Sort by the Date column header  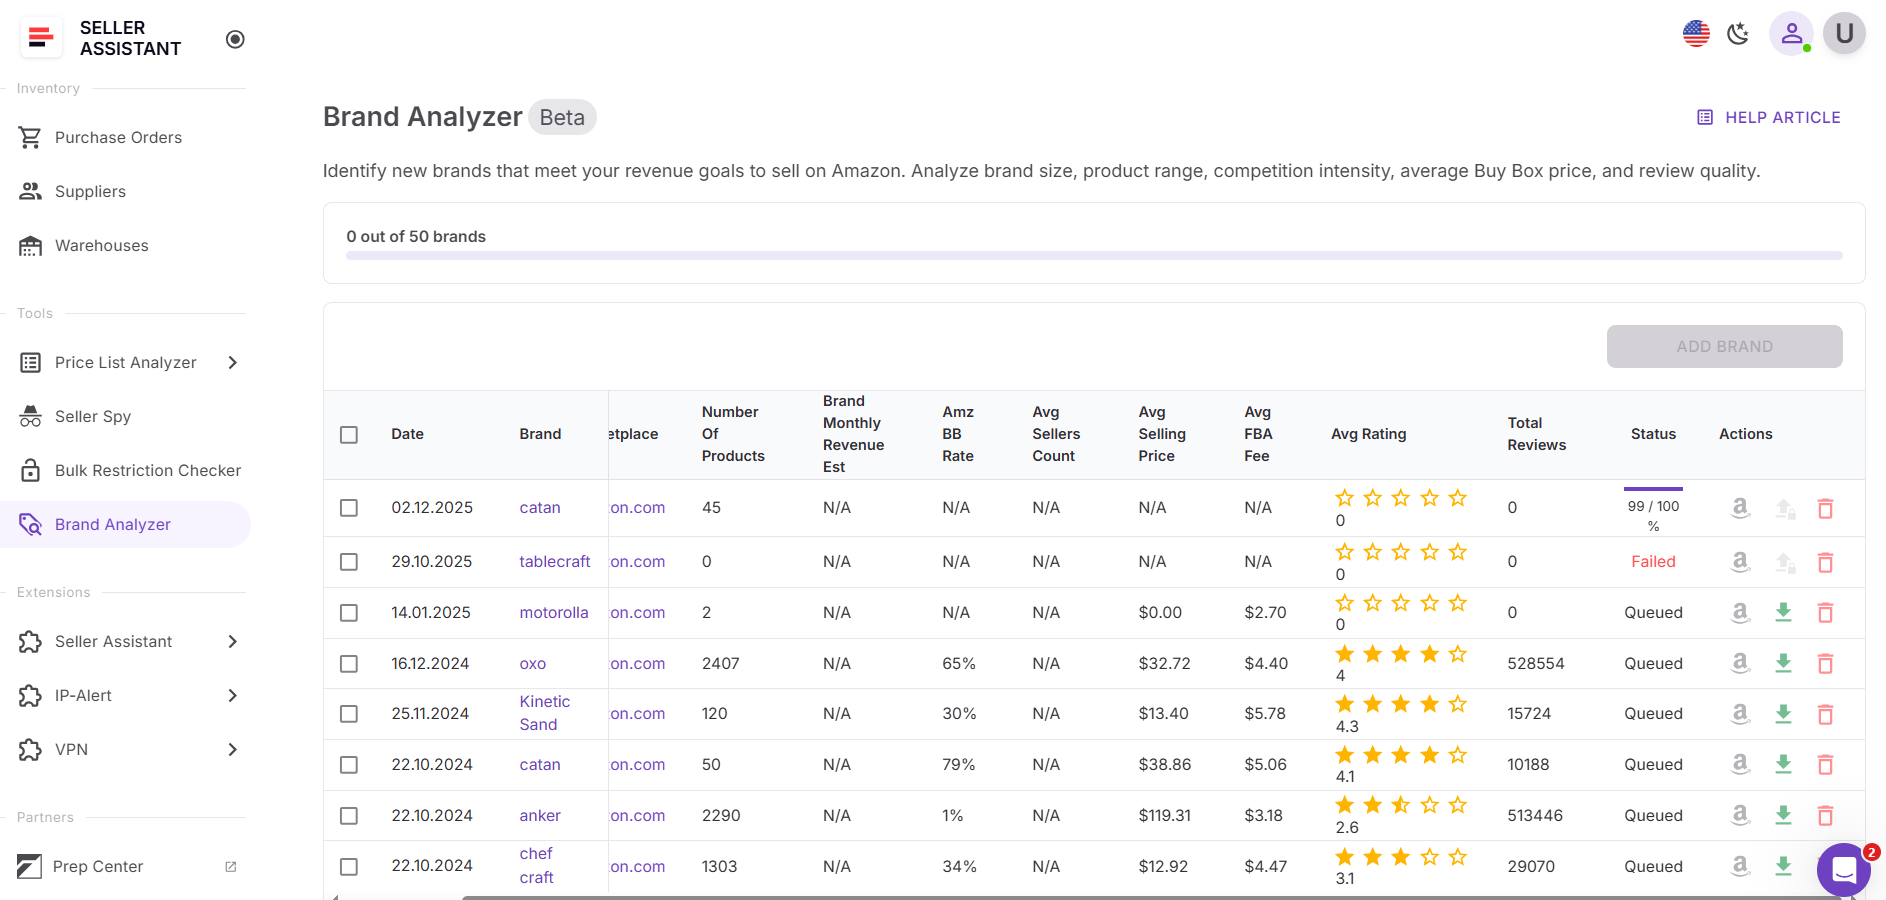click(407, 434)
